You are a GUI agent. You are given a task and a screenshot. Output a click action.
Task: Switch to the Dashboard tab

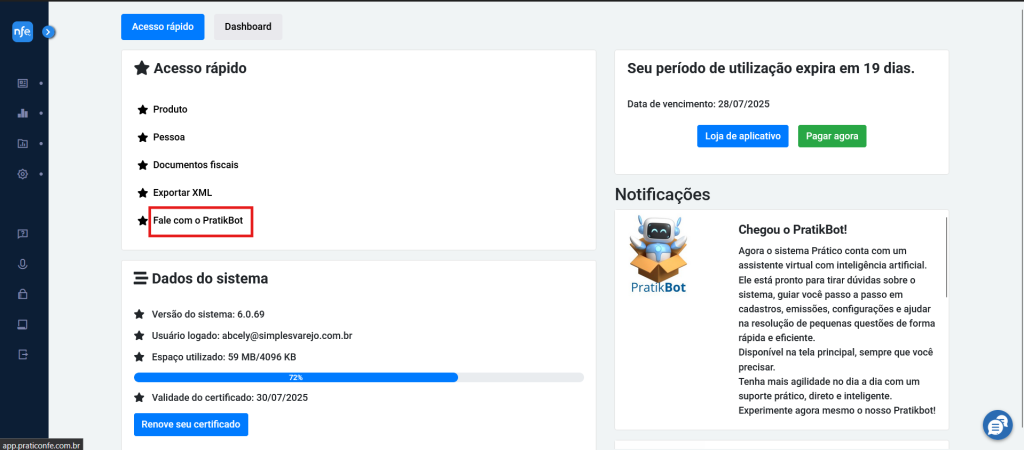248,27
